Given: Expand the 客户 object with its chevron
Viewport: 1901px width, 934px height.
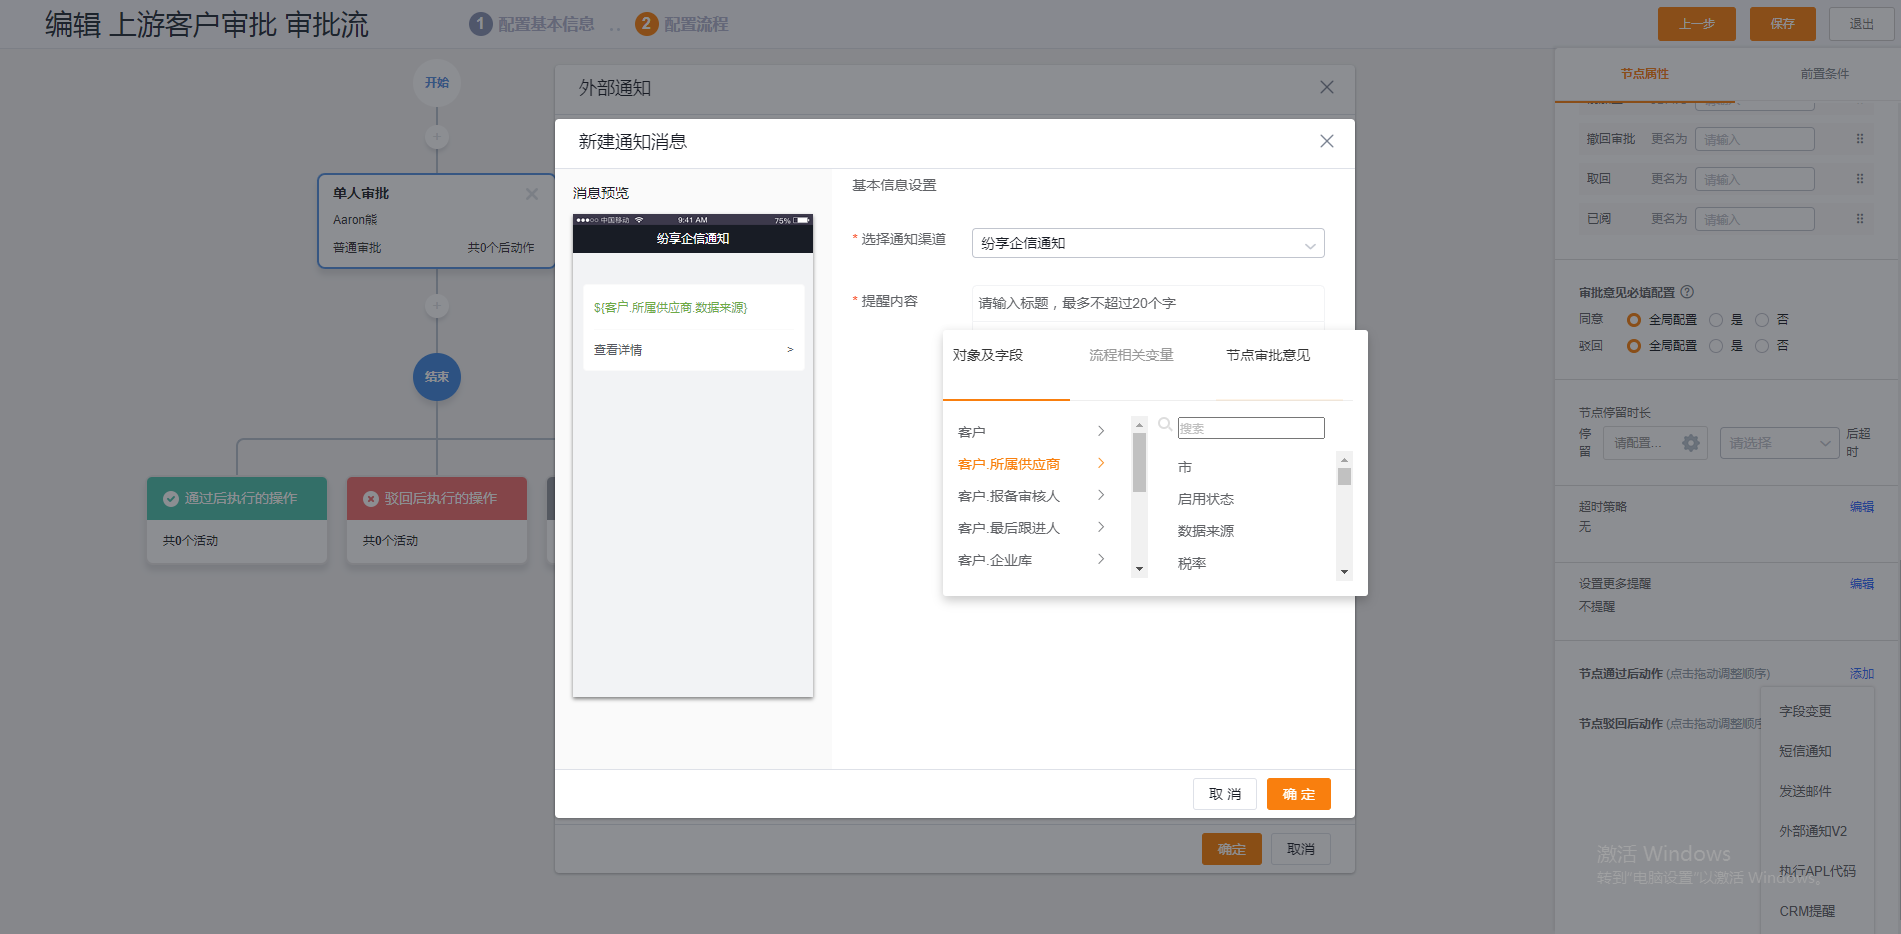Looking at the screenshot, I should tap(1100, 430).
